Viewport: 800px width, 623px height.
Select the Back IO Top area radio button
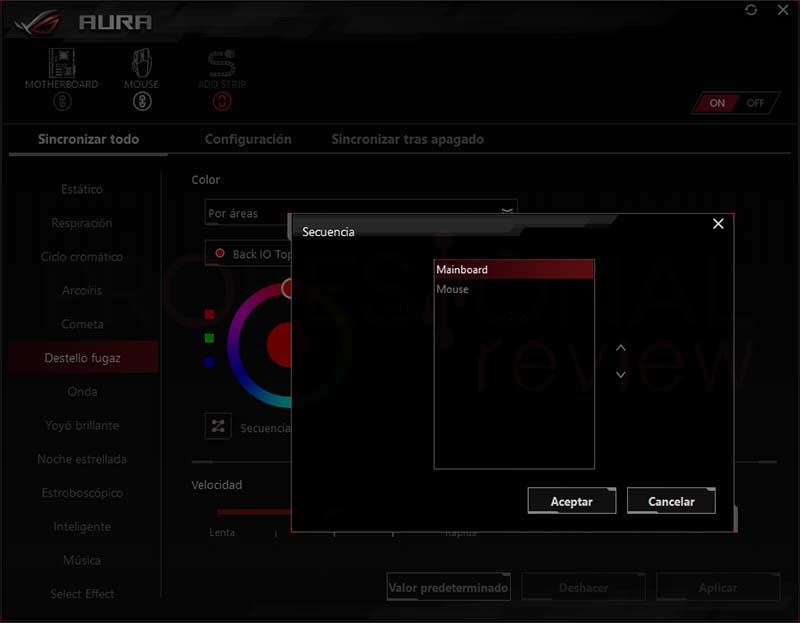tap(220, 253)
